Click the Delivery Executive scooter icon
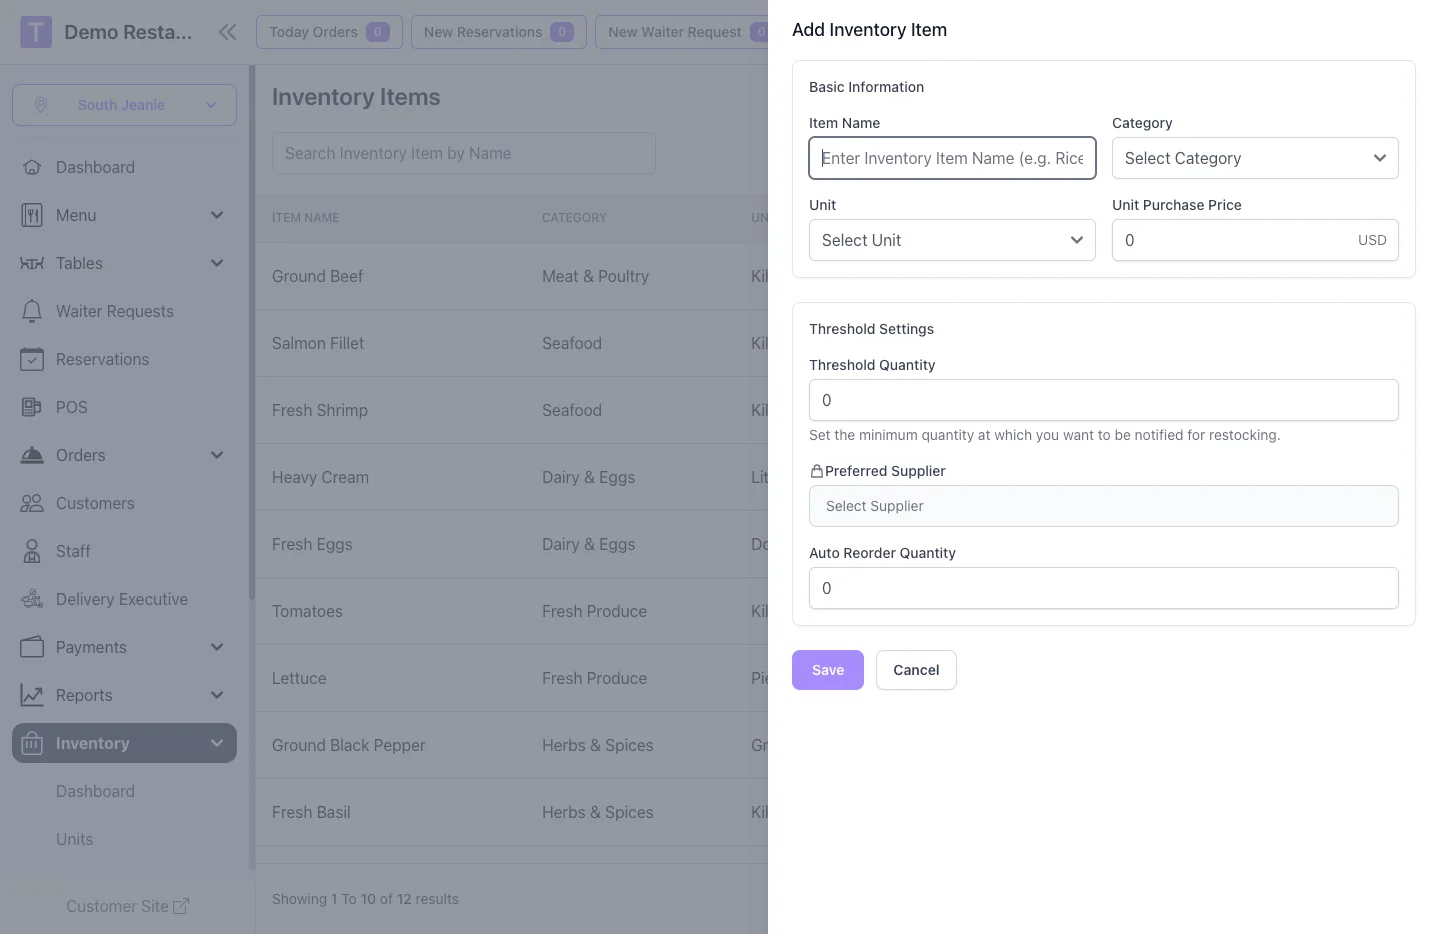This screenshot has height=934, width=1440. pyautogui.click(x=32, y=599)
